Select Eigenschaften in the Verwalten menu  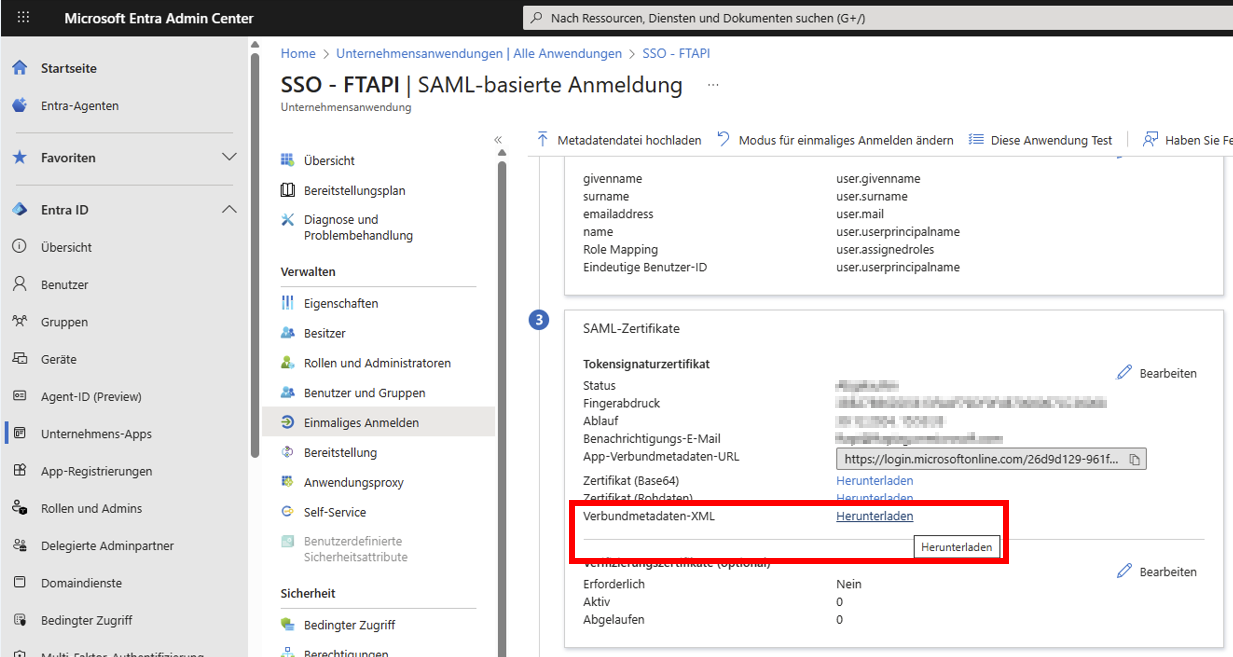pyautogui.click(x=341, y=303)
